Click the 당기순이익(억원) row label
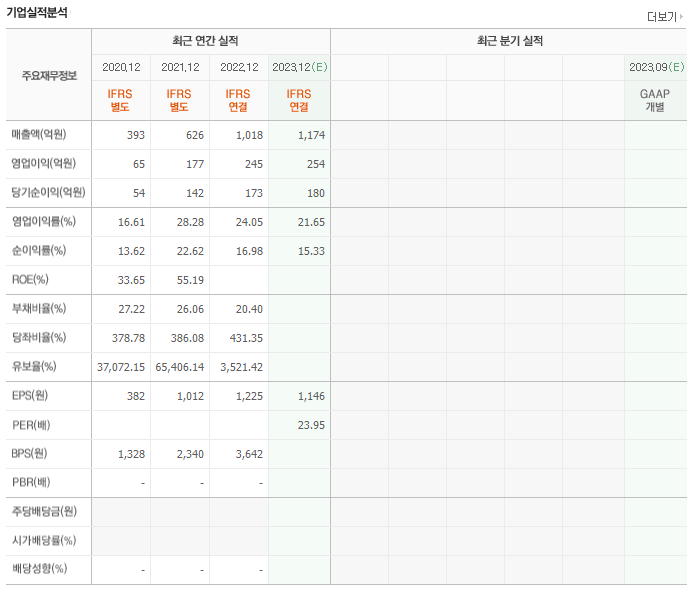 (x=48, y=192)
